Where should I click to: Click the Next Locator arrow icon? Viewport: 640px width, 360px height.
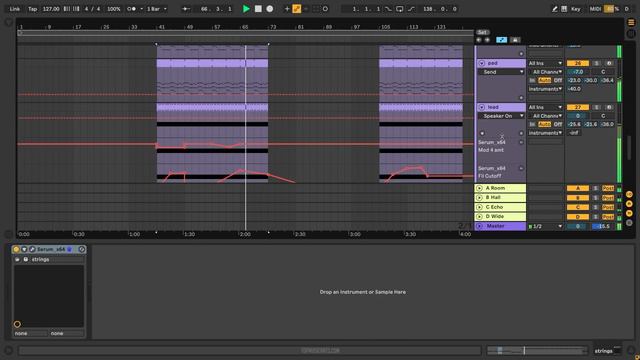(x=487, y=40)
